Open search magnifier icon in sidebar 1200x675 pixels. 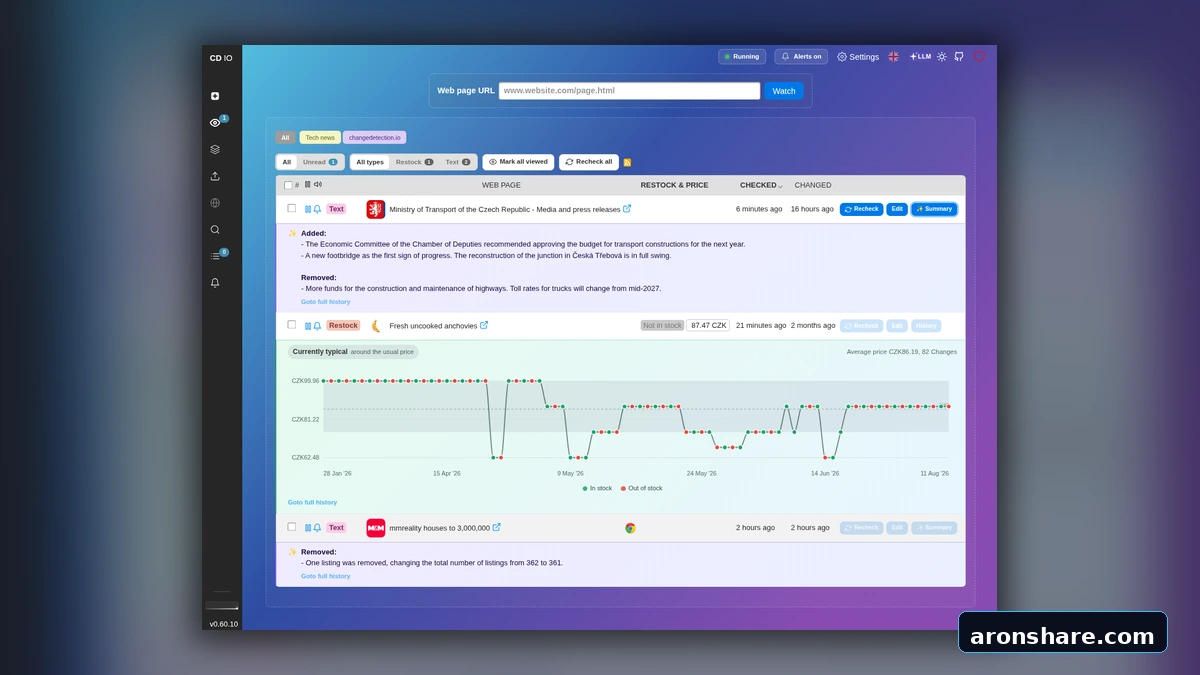pyautogui.click(x=215, y=229)
